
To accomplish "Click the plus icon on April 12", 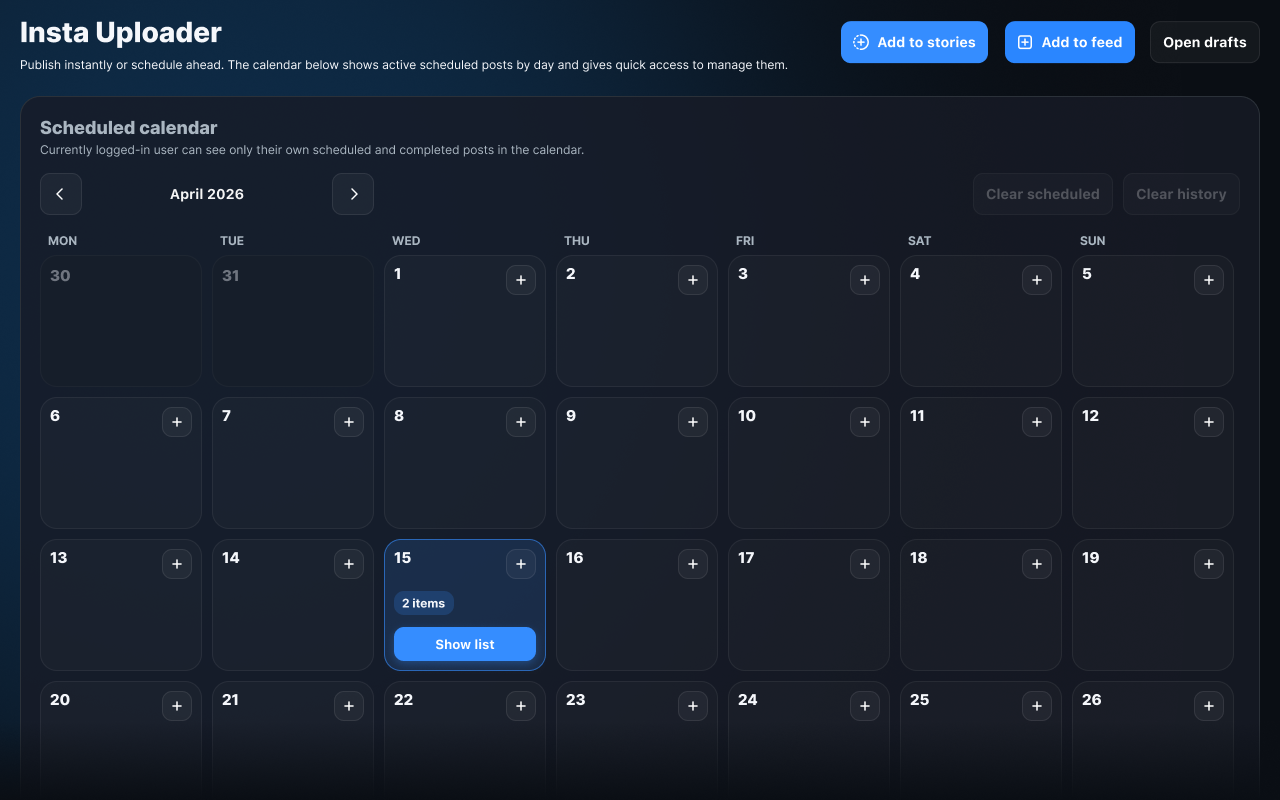I will (x=1209, y=422).
